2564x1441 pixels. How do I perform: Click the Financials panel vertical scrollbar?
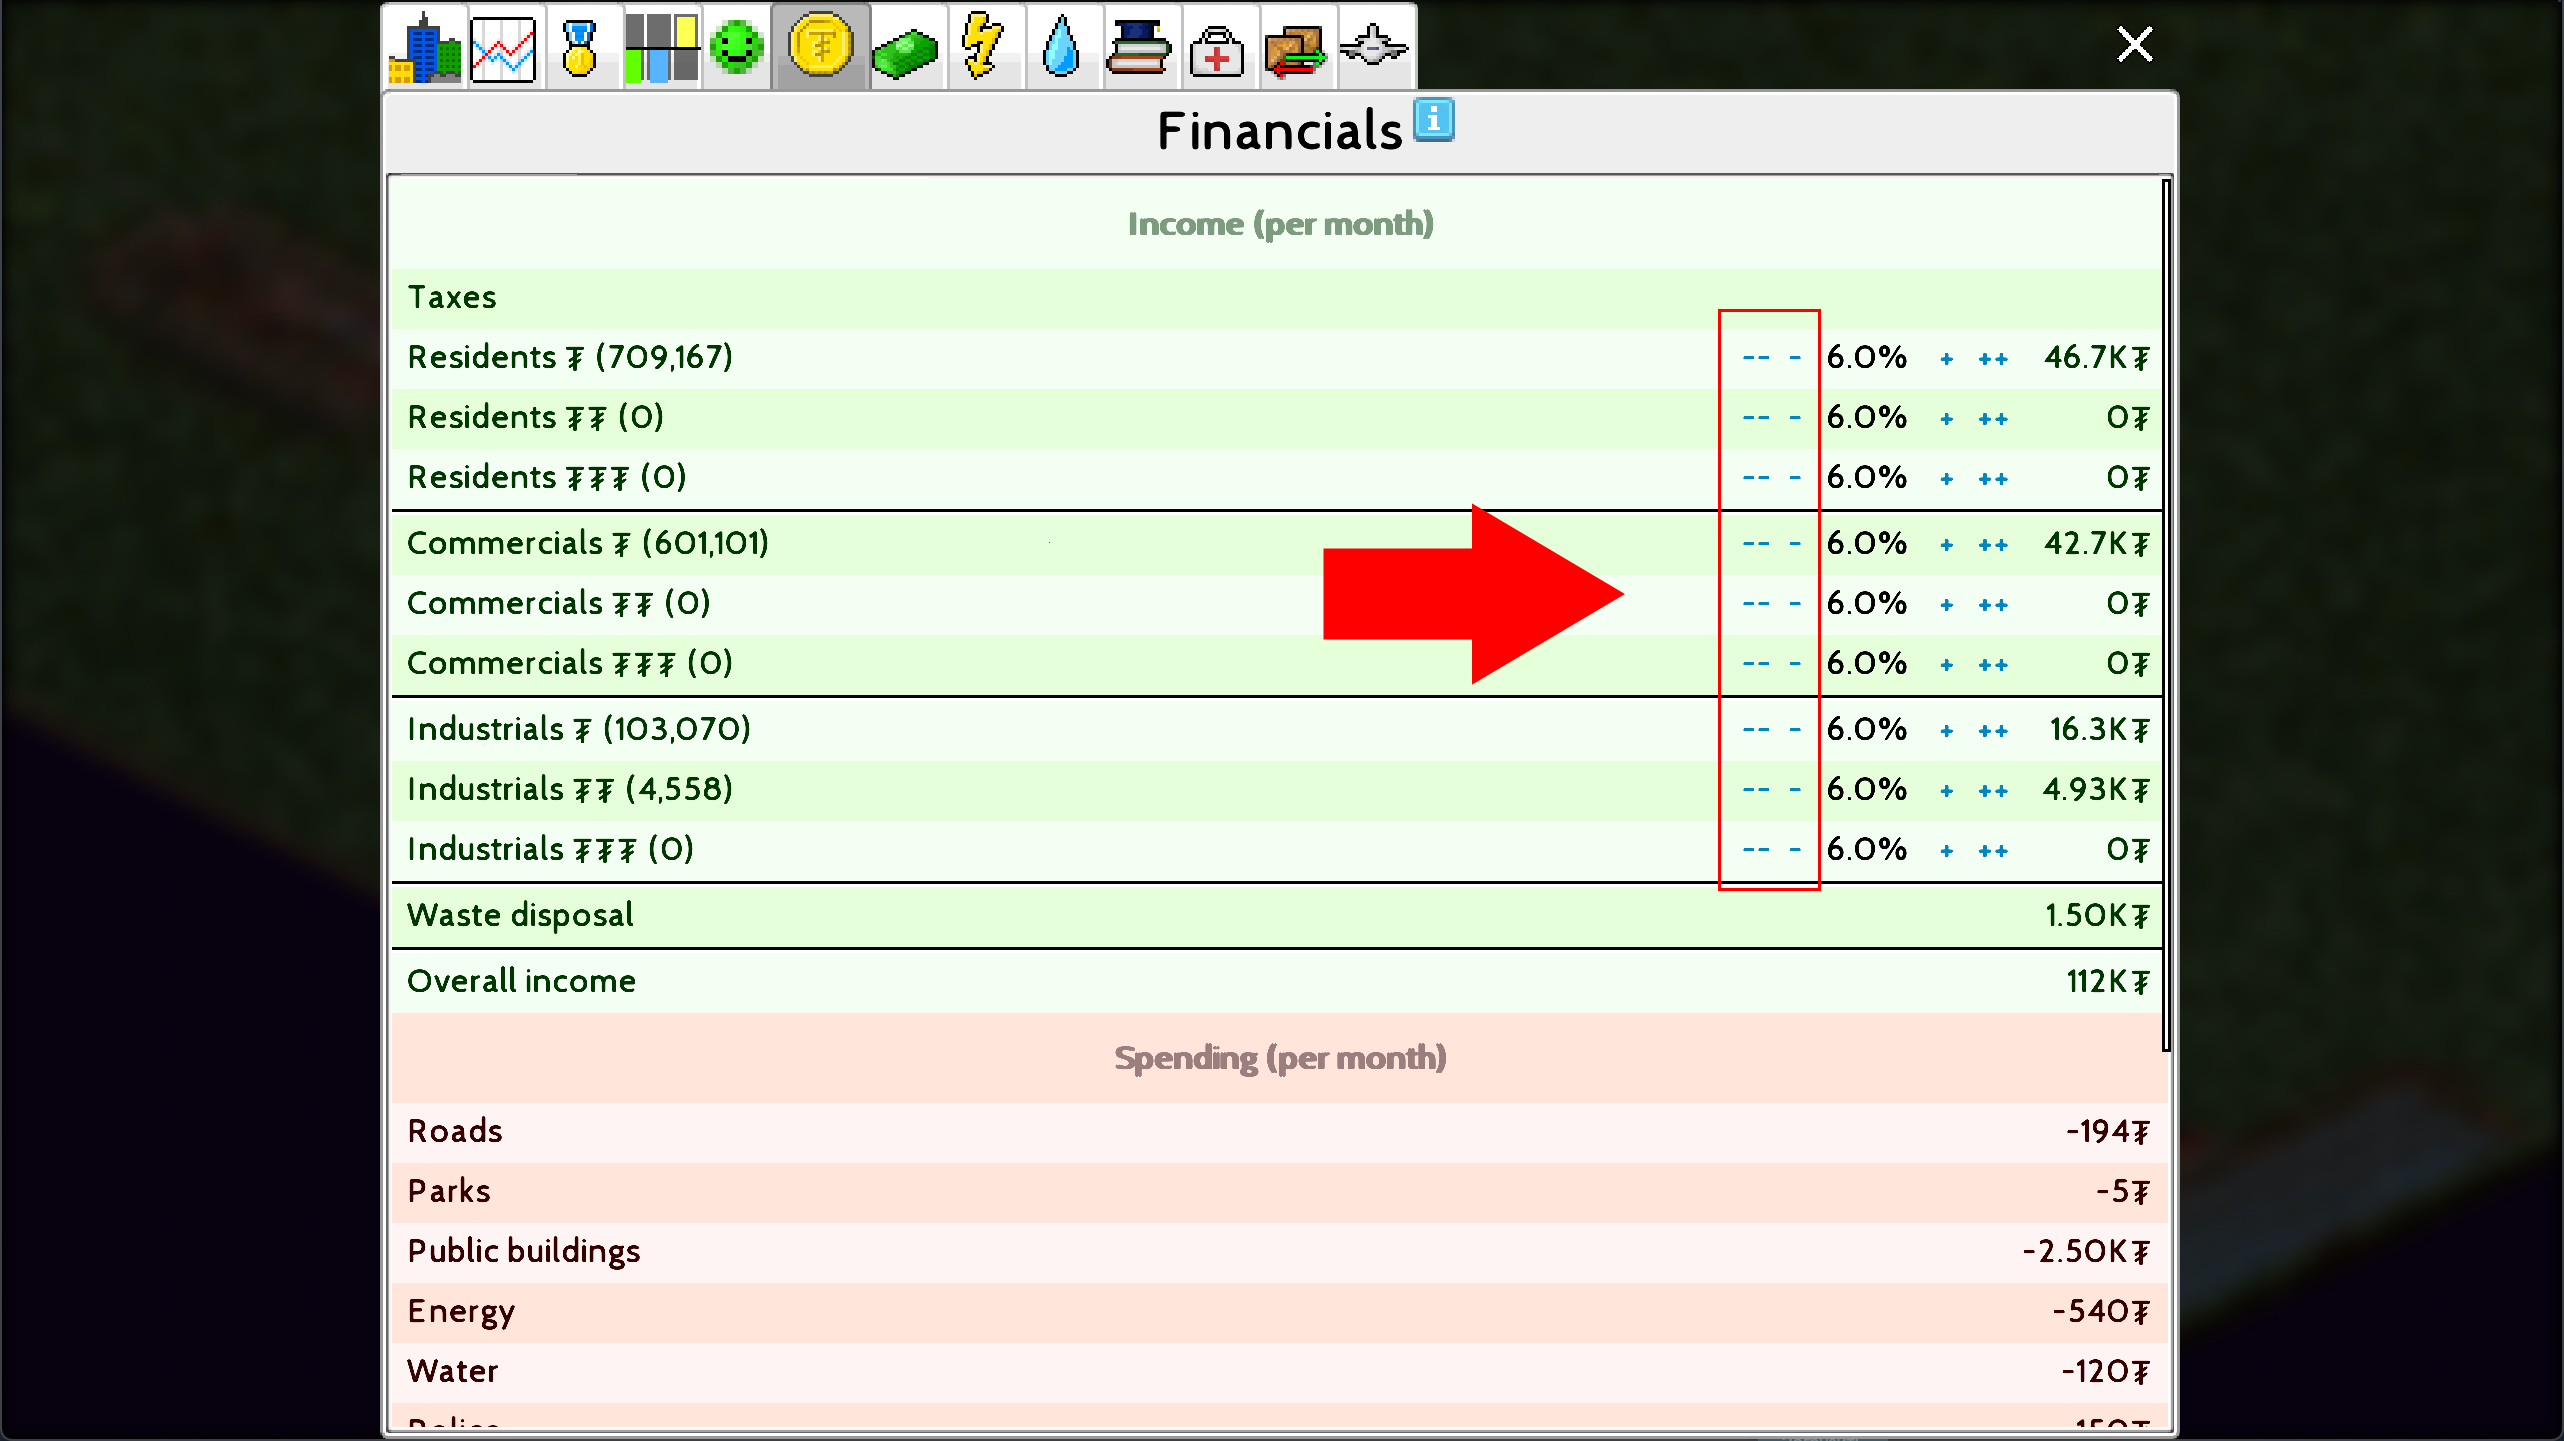2165,615
